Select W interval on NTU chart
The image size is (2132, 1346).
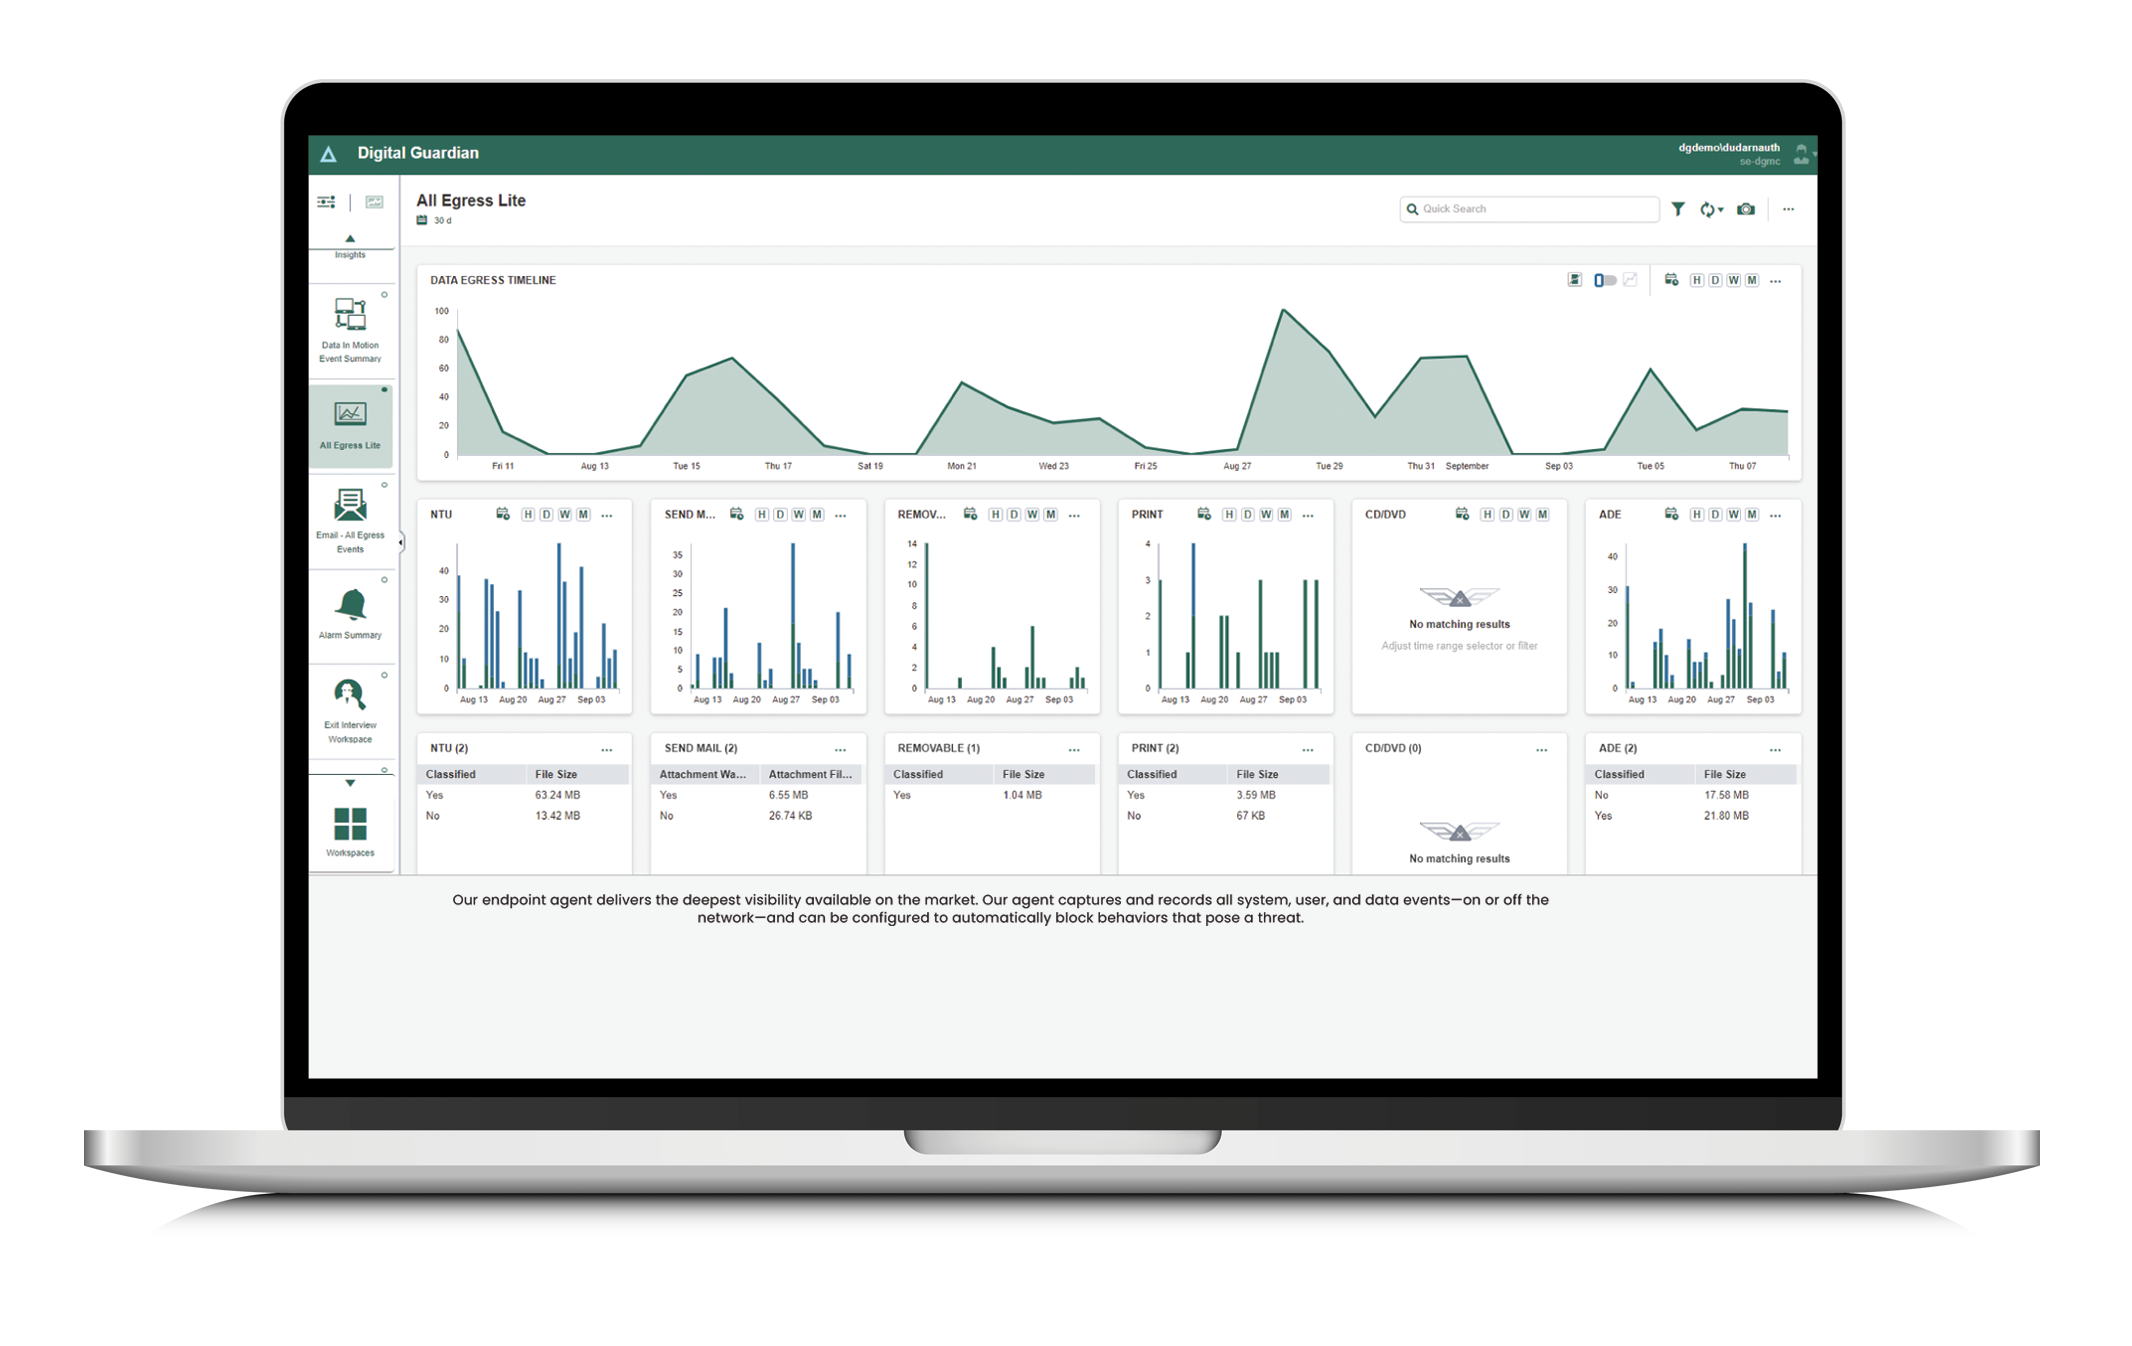coord(565,514)
